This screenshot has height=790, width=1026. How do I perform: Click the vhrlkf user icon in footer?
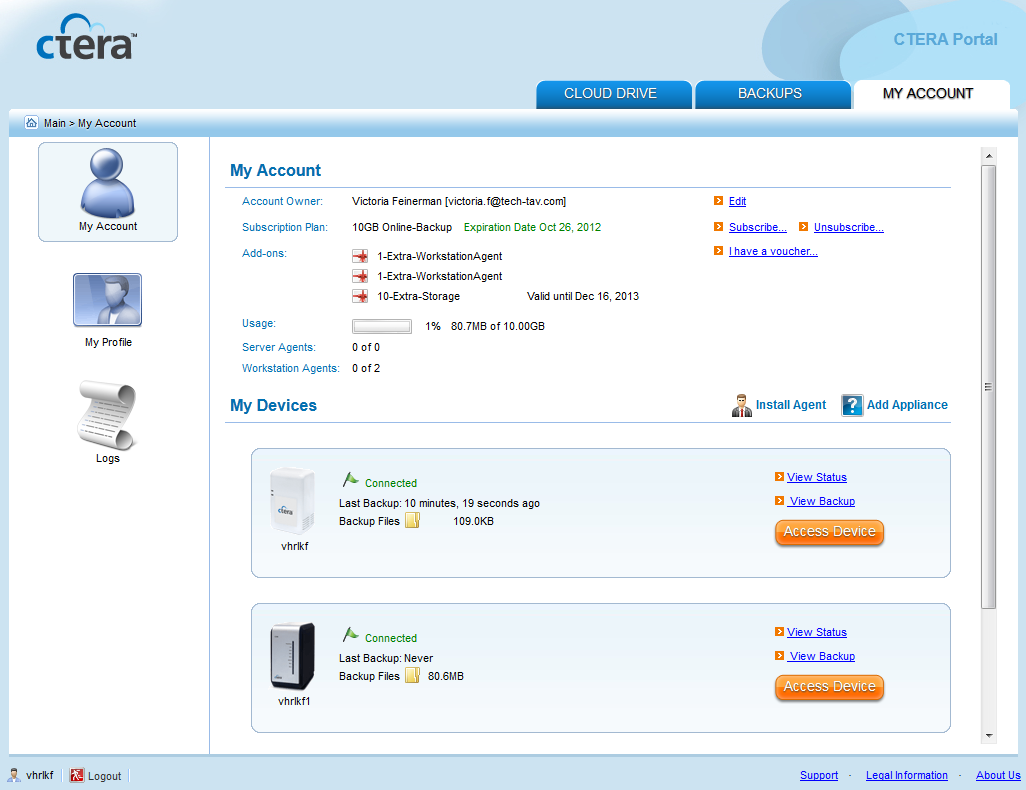click(14, 776)
